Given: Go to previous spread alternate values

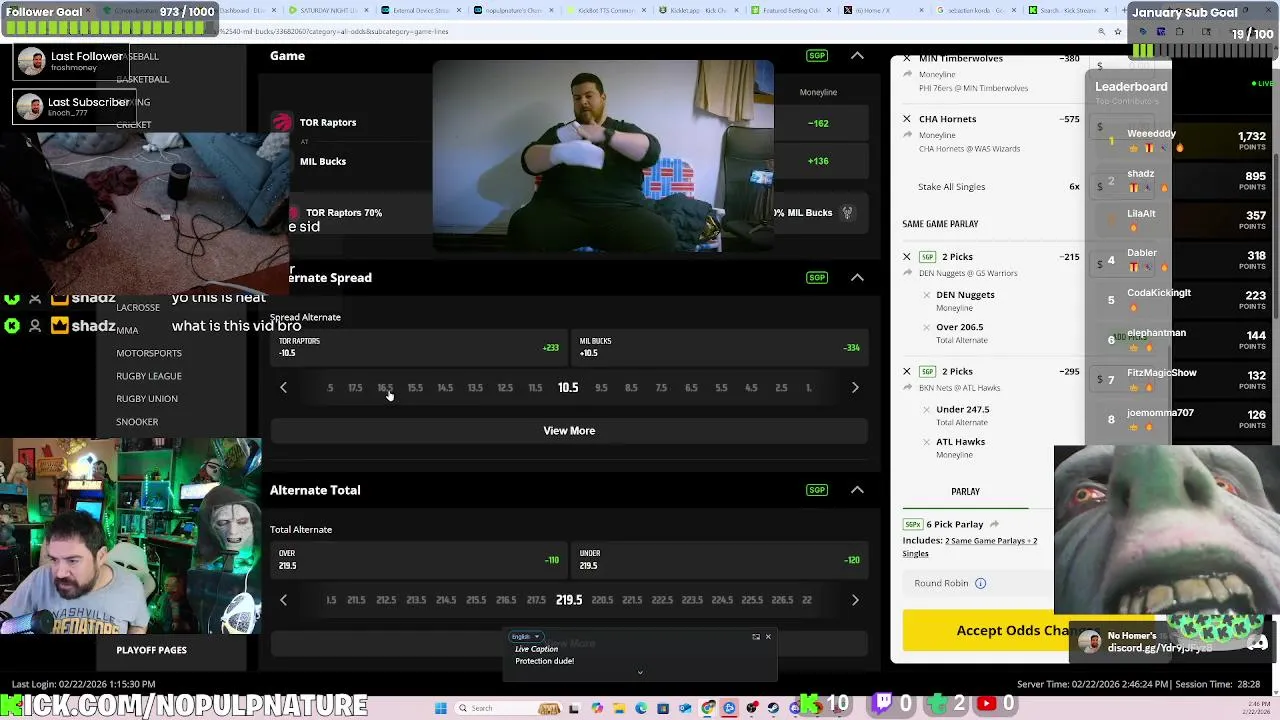Looking at the screenshot, I should click(283, 387).
